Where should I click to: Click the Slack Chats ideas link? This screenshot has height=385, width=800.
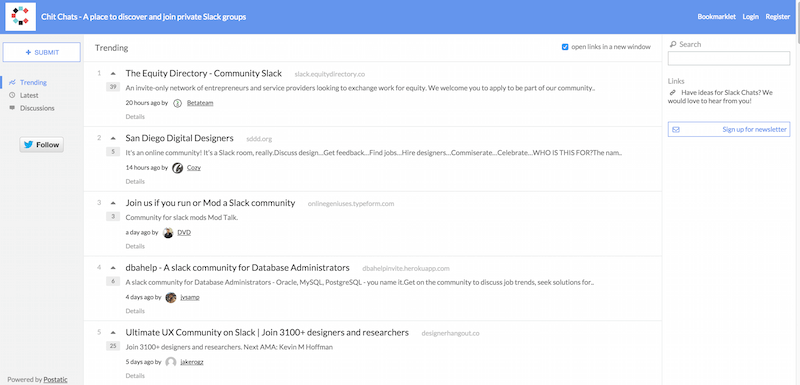point(720,97)
